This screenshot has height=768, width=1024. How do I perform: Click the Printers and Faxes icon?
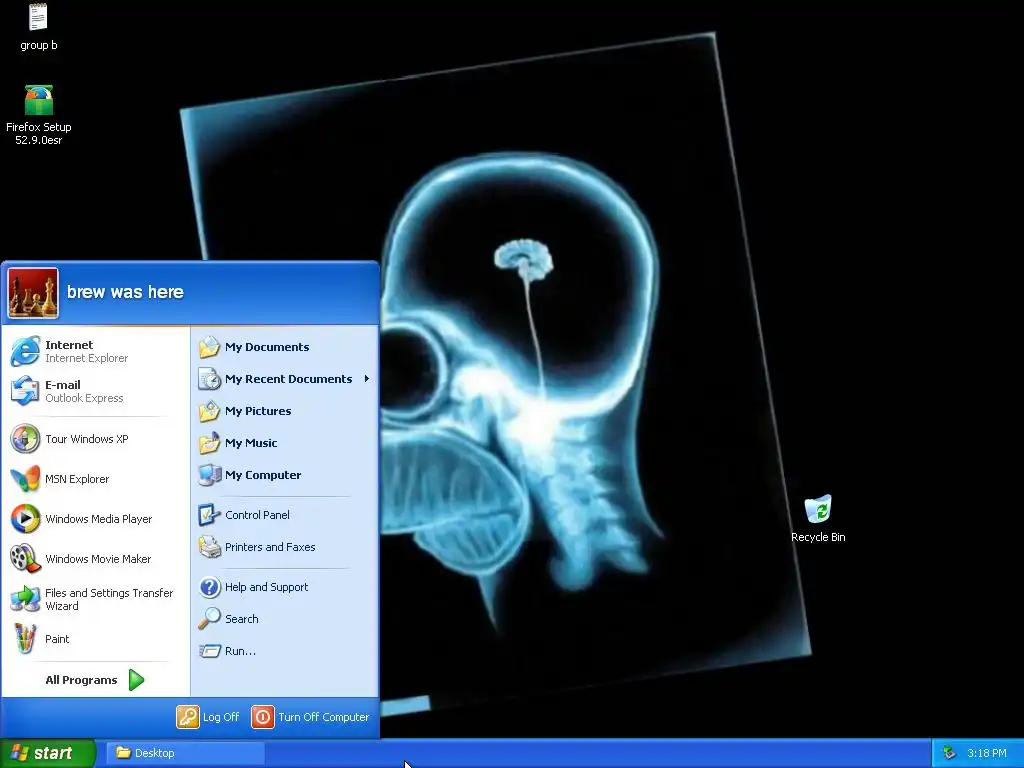[210, 547]
